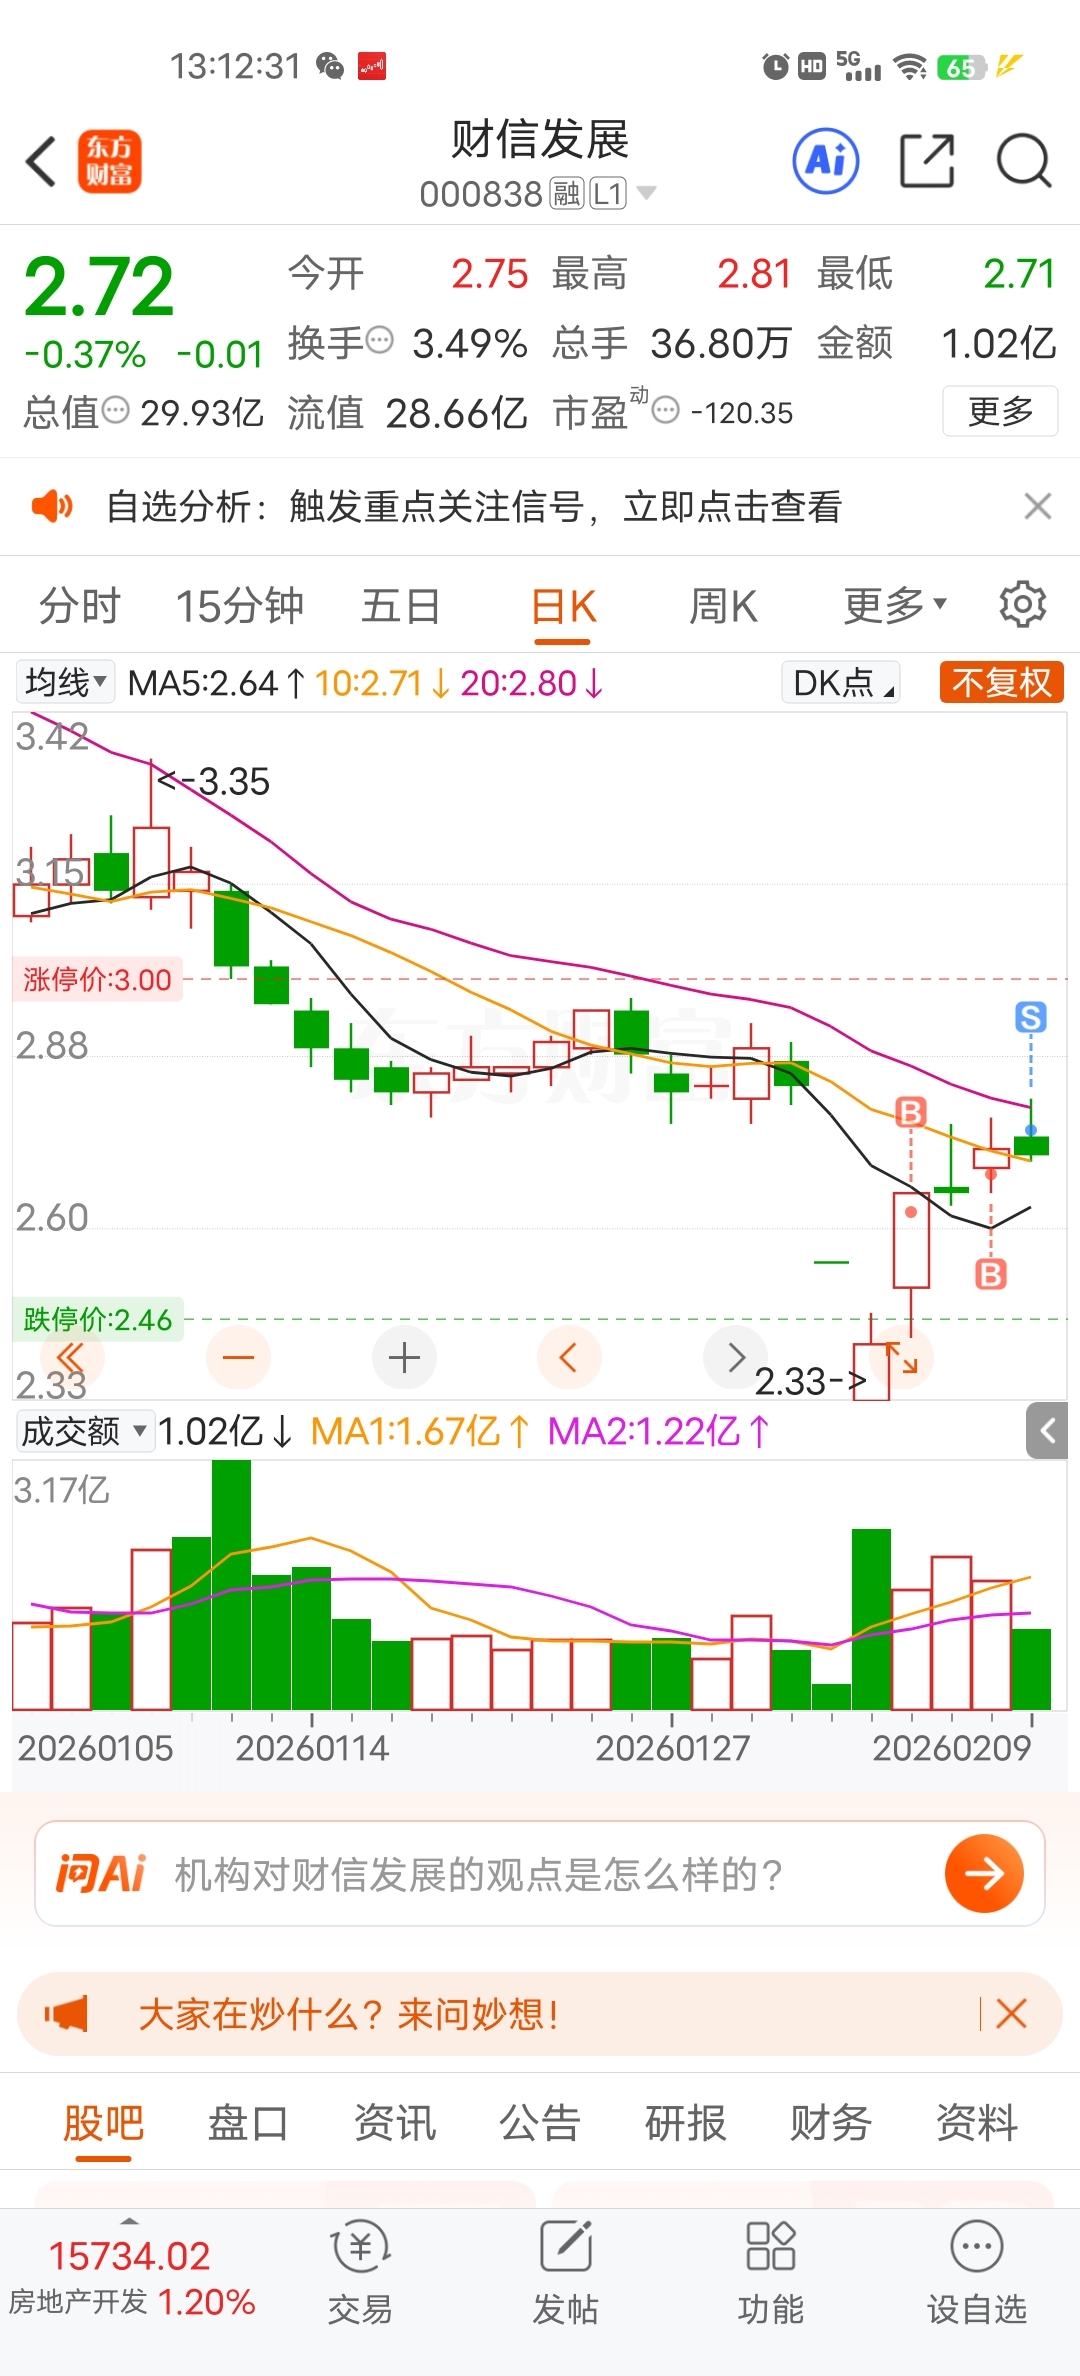Tap the 市盈 info bubble icon
This screenshot has width=1080, height=2376.
pyautogui.click(x=666, y=410)
